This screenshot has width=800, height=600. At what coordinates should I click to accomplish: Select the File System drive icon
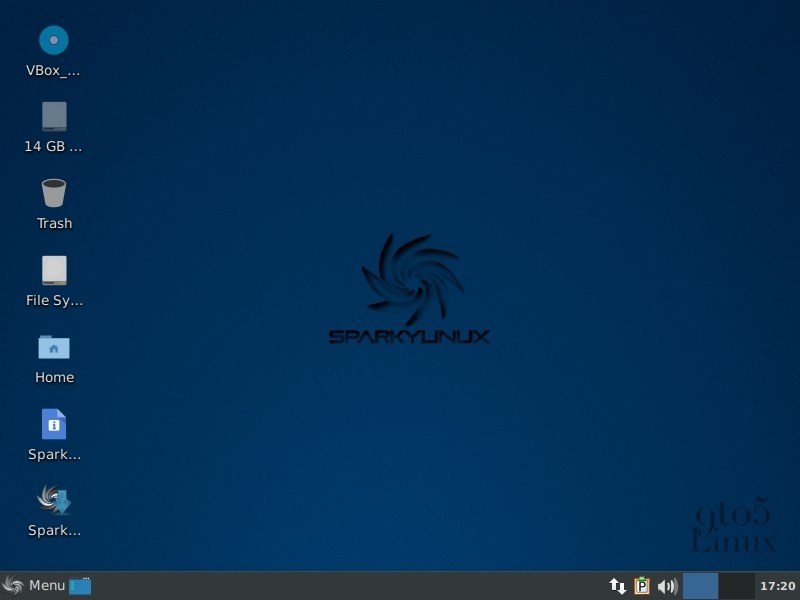pos(54,270)
